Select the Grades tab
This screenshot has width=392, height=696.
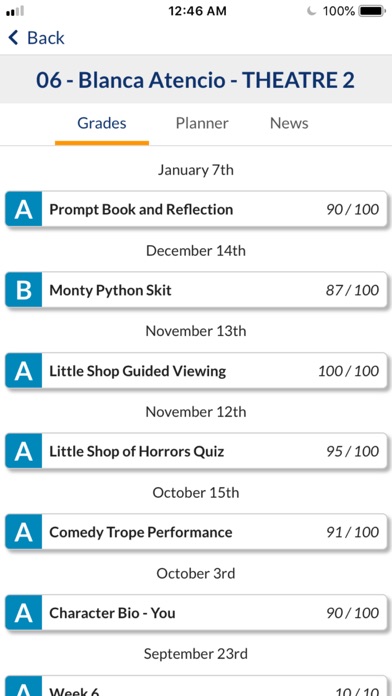click(x=102, y=123)
